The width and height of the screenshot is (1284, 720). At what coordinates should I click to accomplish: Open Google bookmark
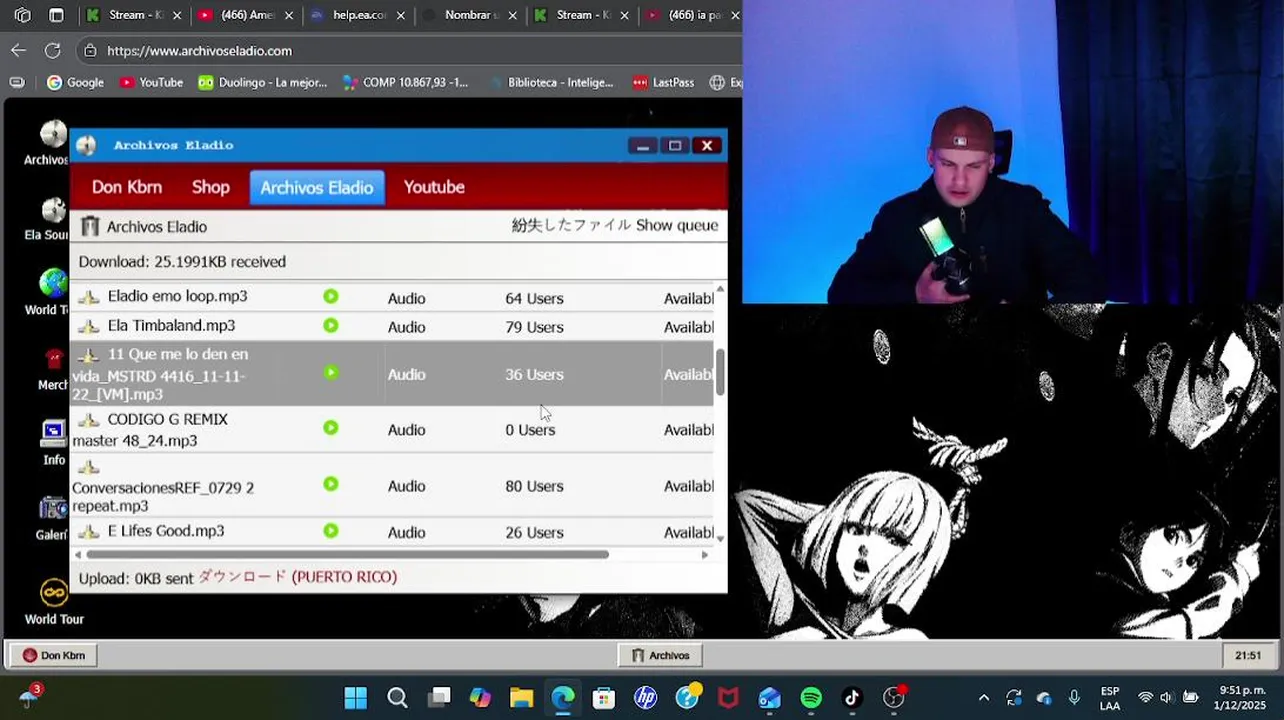pos(75,82)
